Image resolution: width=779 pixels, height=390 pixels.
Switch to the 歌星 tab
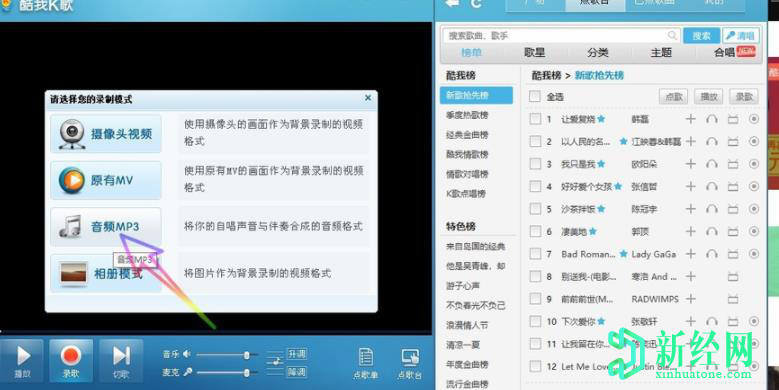tap(535, 52)
